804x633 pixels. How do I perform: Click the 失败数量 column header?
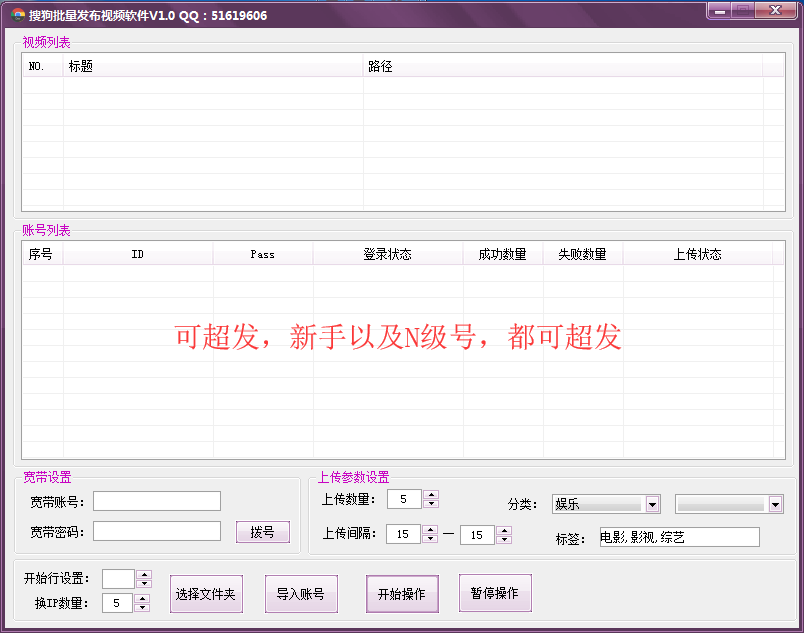[583, 254]
